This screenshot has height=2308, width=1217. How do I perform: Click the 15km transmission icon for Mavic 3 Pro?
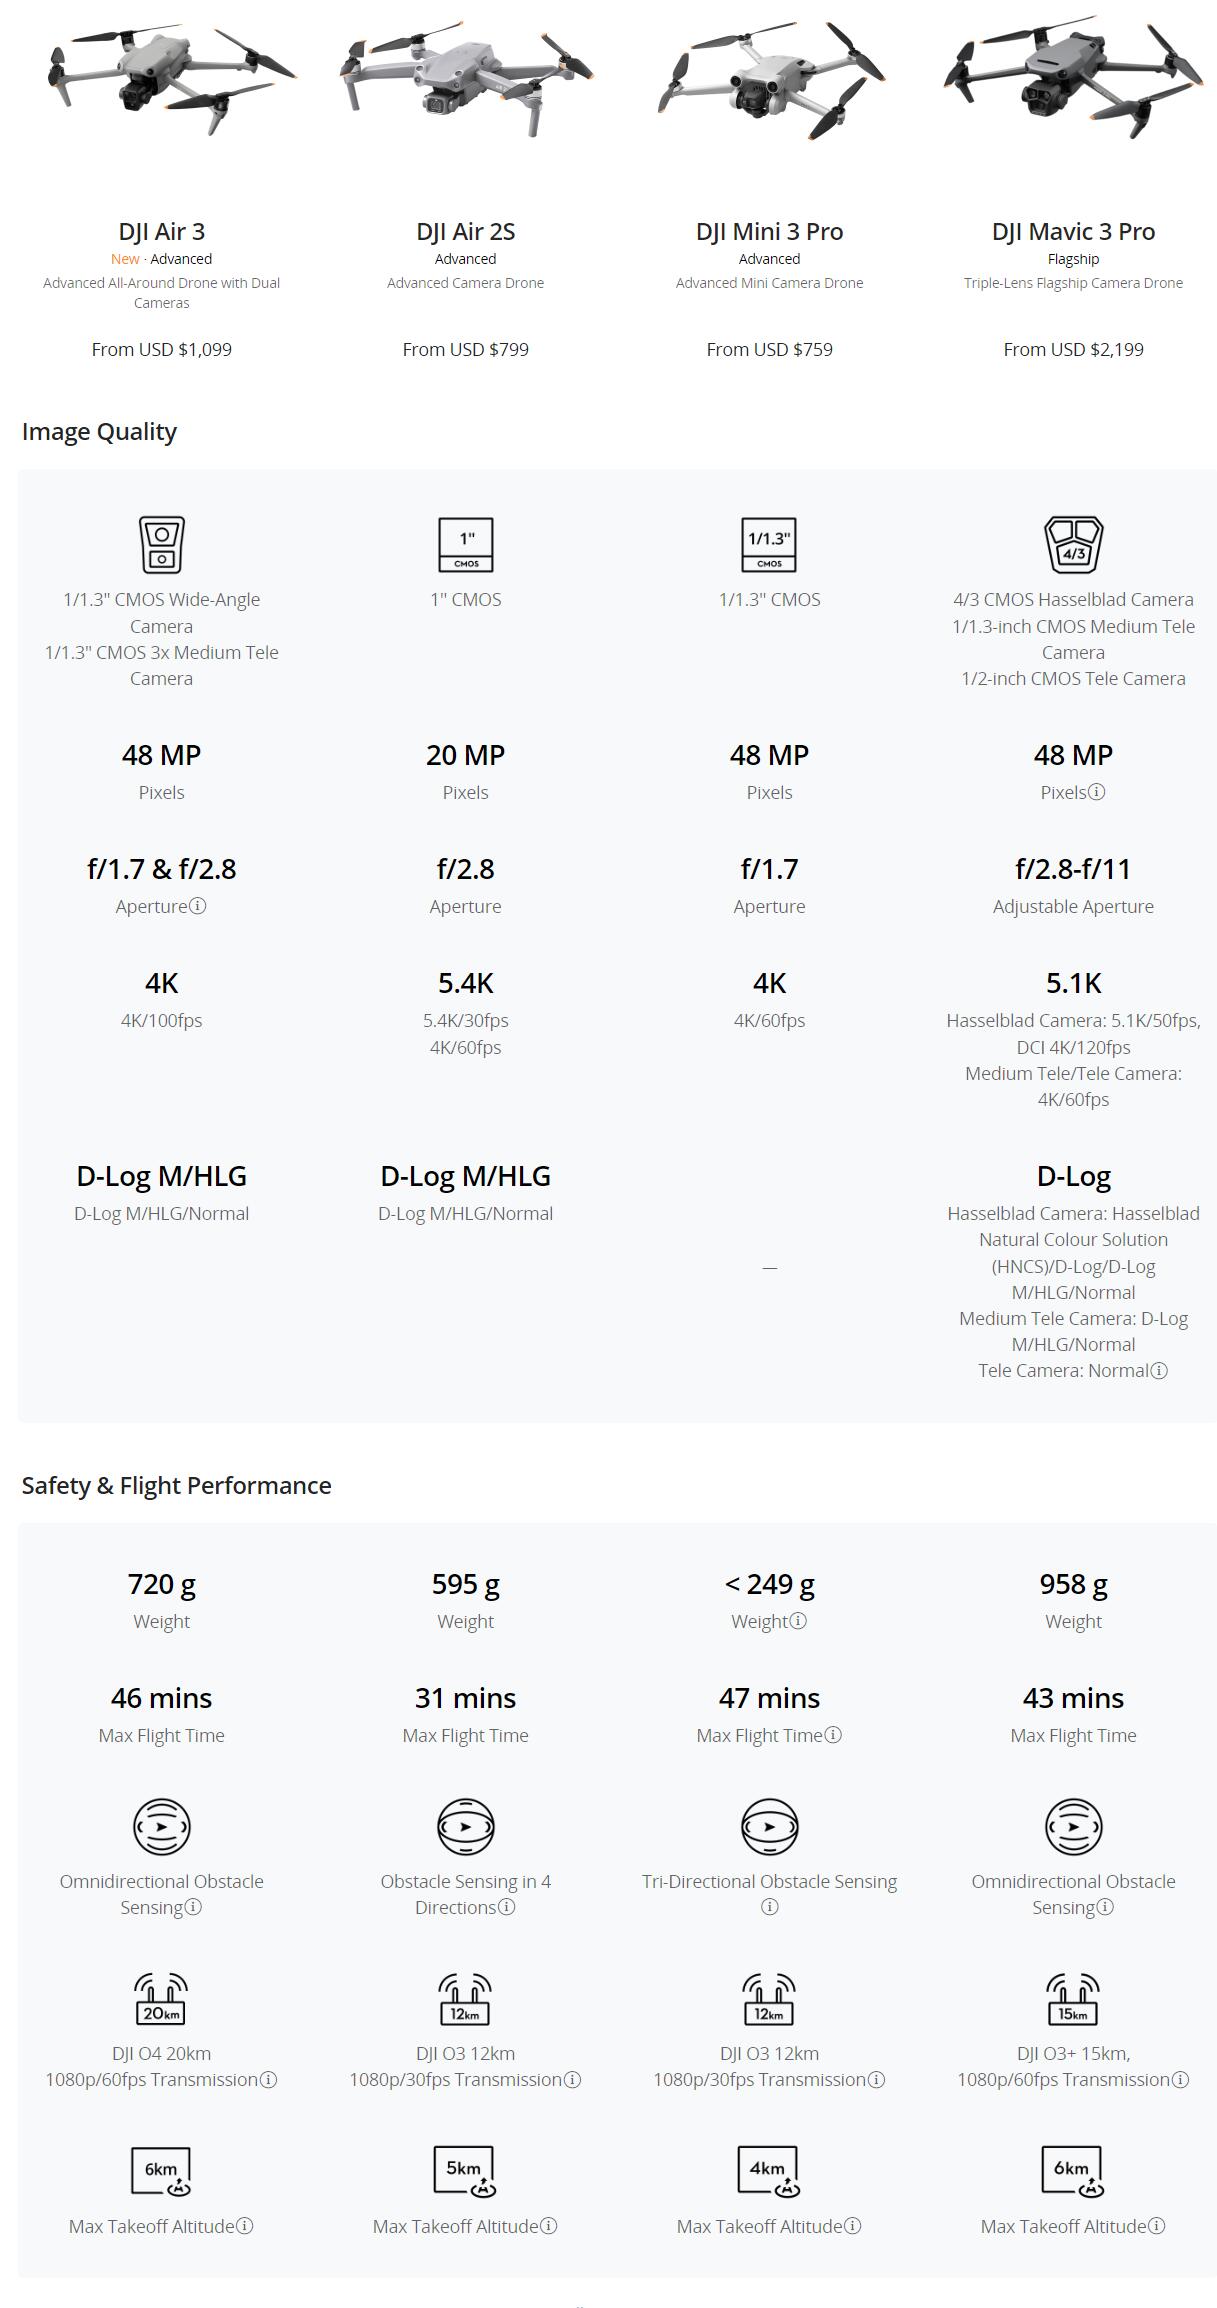click(x=1073, y=1998)
